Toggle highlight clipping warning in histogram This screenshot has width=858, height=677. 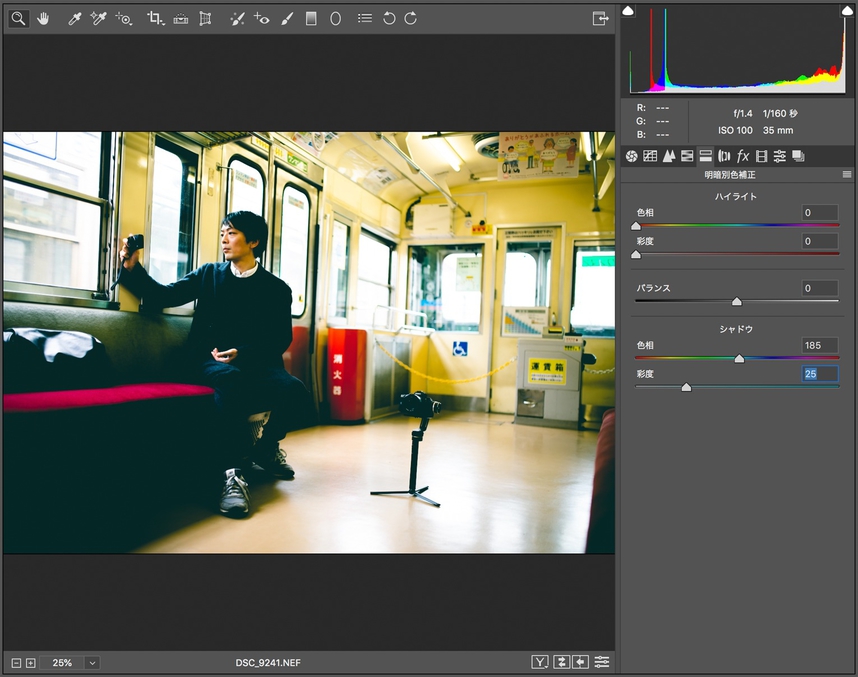(847, 10)
